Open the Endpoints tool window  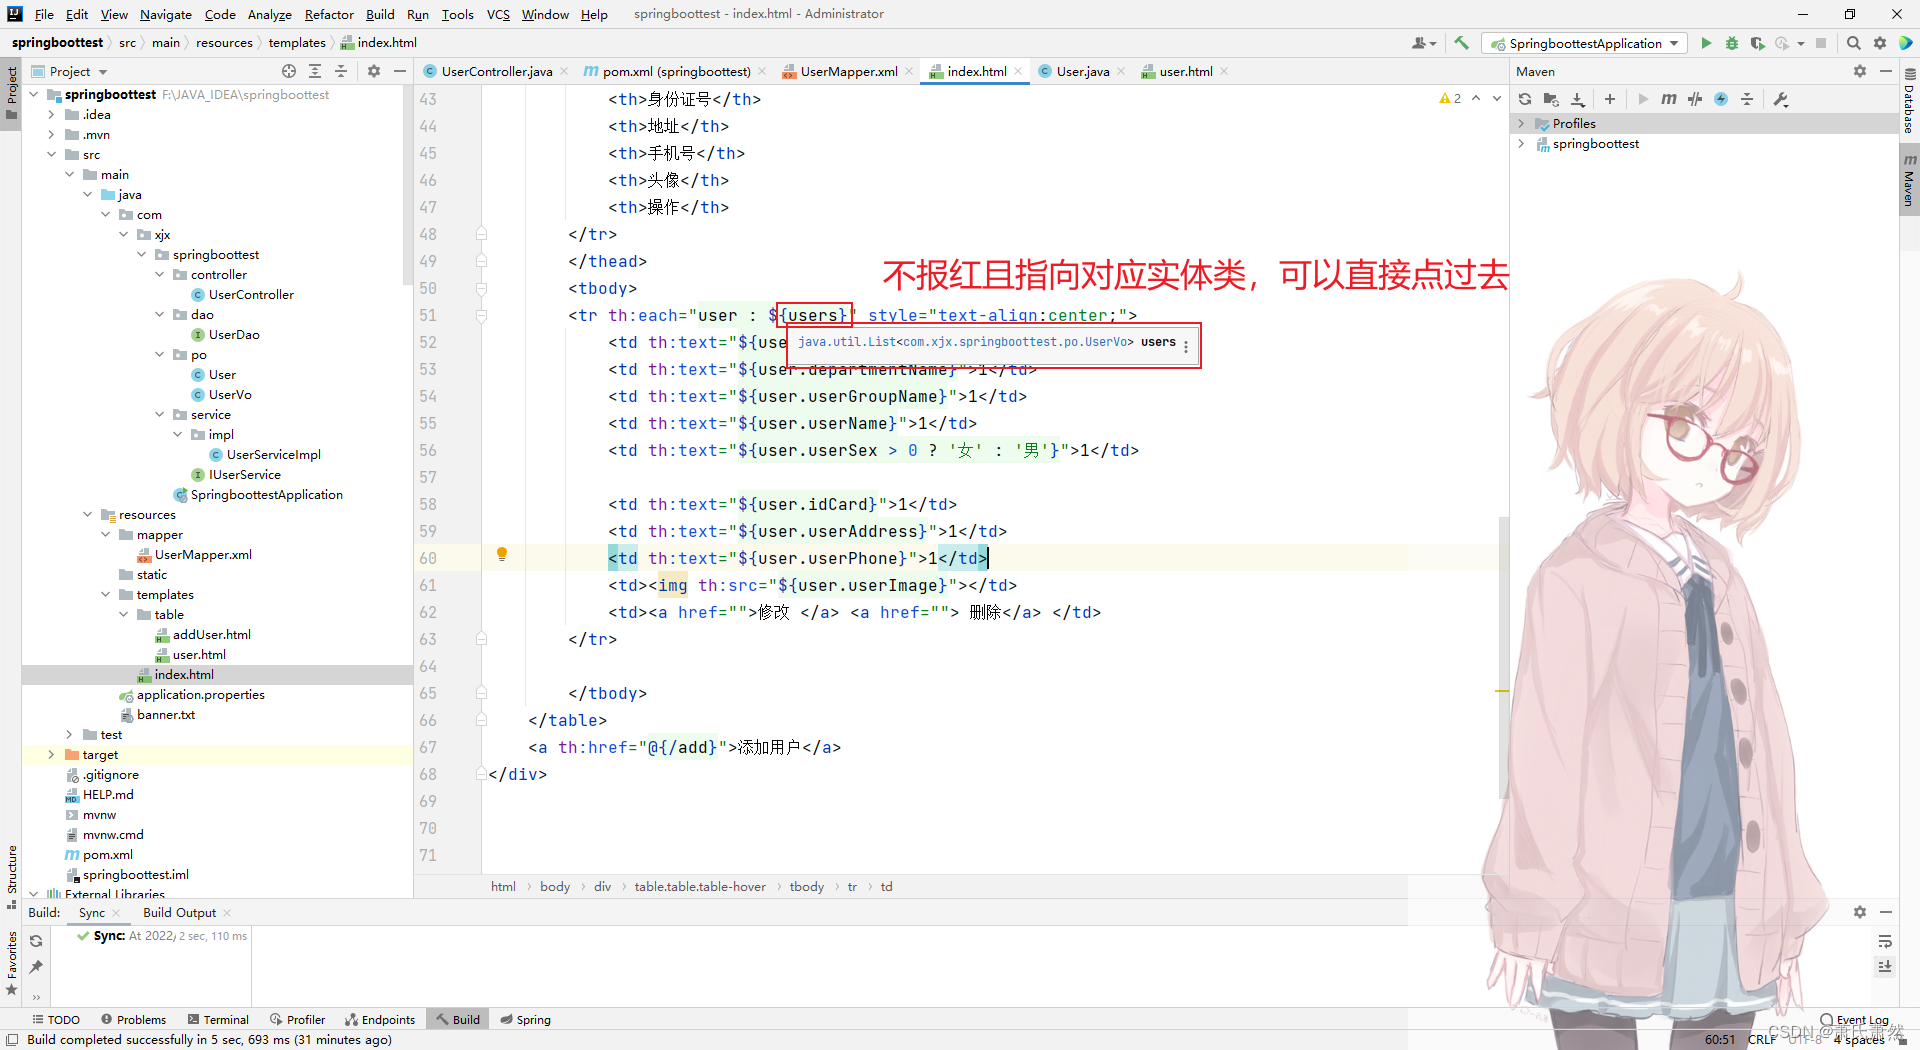[x=380, y=1019]
